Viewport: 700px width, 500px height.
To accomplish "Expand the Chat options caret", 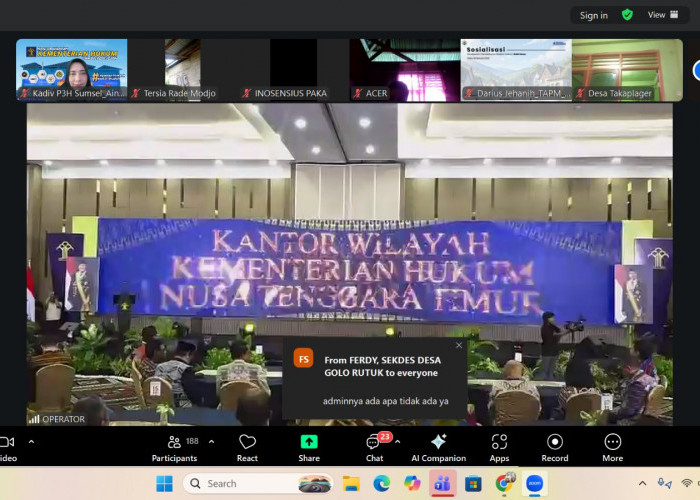I will (x=397, y=441).
